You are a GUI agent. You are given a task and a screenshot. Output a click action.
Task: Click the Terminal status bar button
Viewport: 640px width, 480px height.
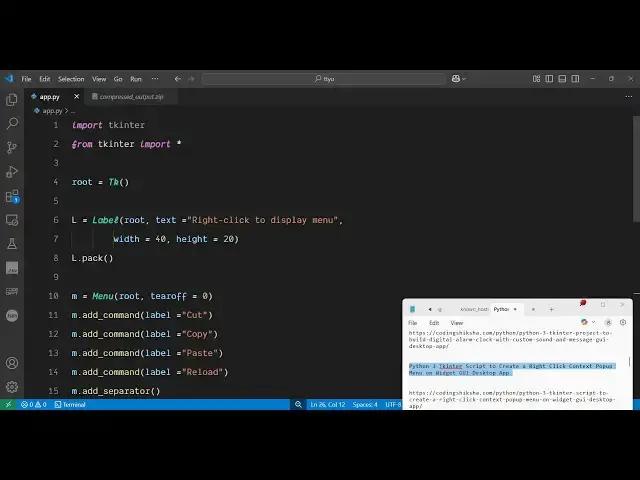[x=70, y=404]
